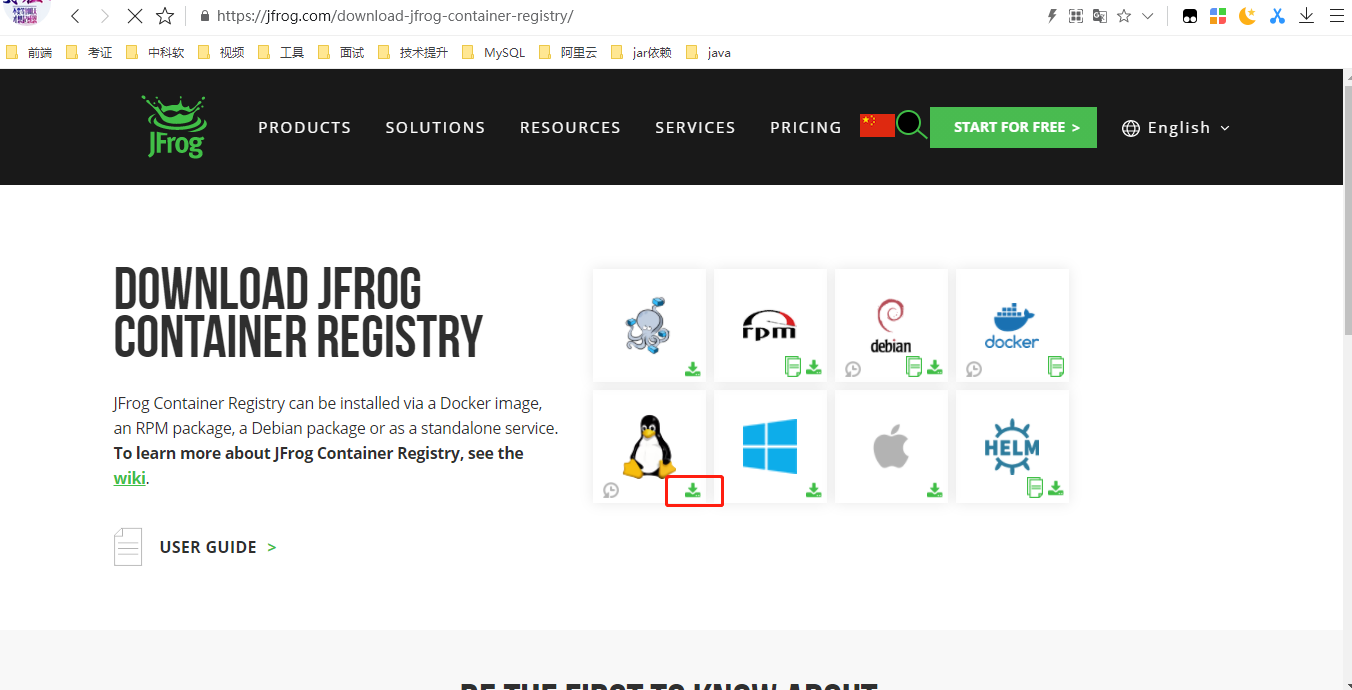The width and height of the screenshot is (1352, 690).
Task: Stop page loading with X button
Action: coord(134,16)
